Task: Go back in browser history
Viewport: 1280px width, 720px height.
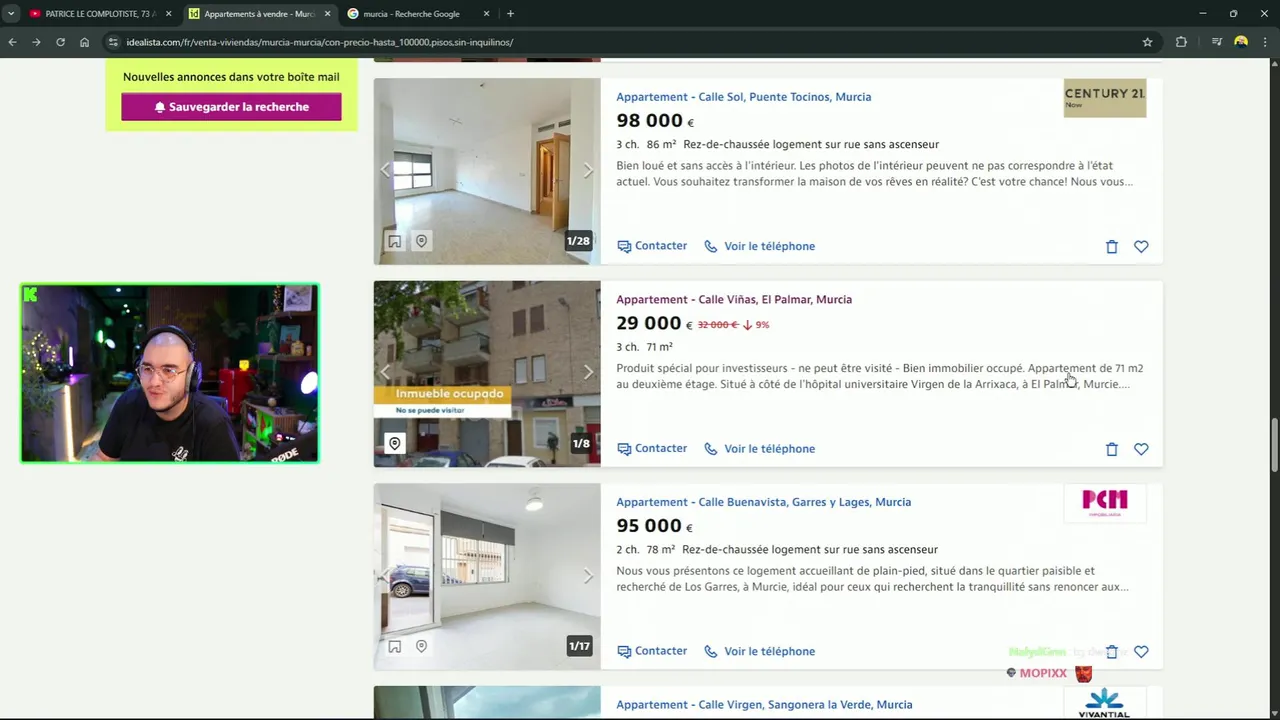Action: tap(12, 42)
